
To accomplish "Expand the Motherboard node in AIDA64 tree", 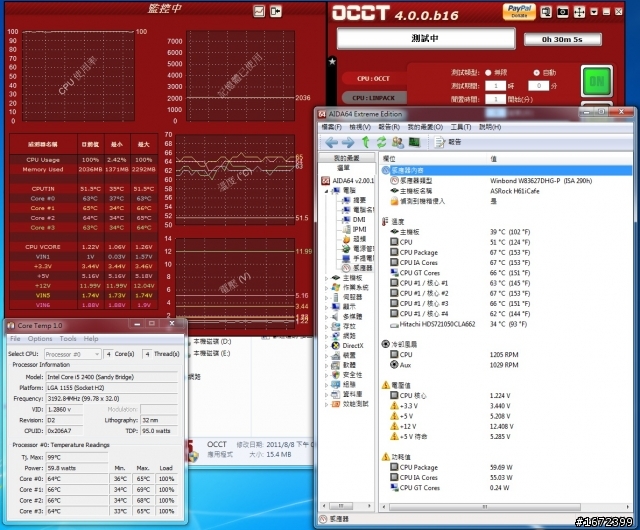I will [x=327, y=278].
